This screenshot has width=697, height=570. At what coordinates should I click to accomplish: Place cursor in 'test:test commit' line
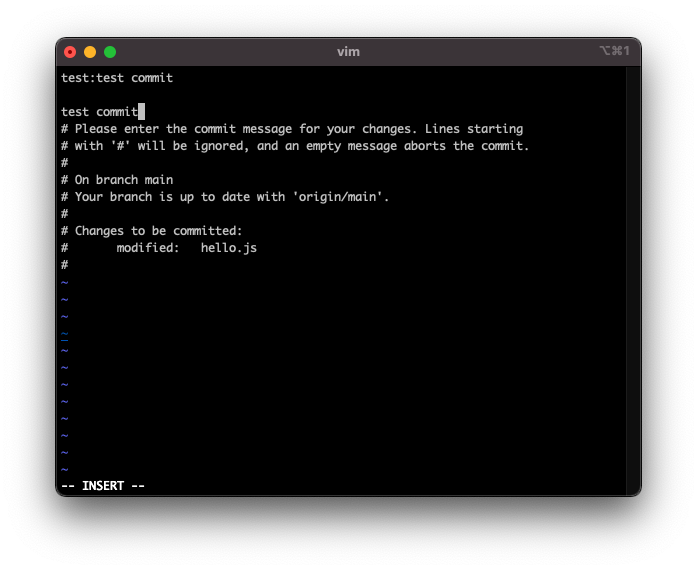(x=117, y=78)
